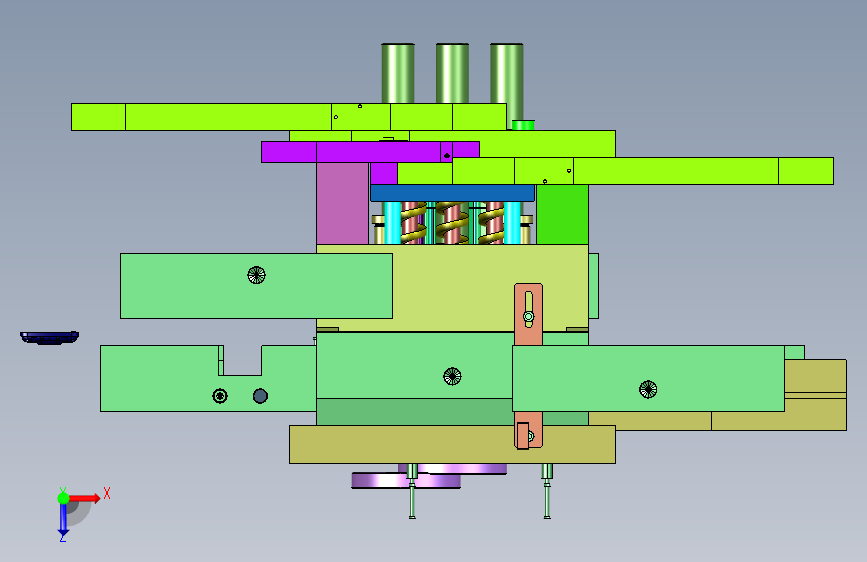Select the mauve pink block beside the springs
The image size is (867, 562).
click(342, 203)
